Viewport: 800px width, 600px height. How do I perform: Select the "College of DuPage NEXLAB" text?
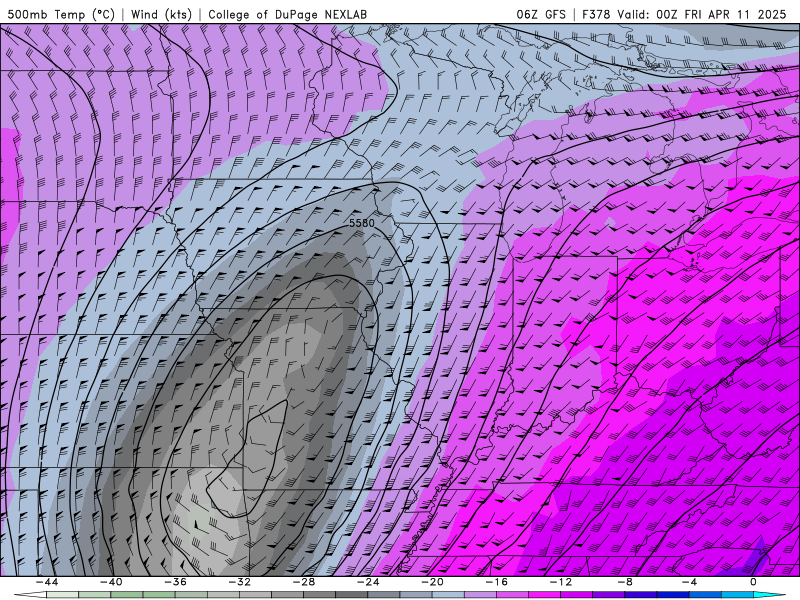point(287,14)
